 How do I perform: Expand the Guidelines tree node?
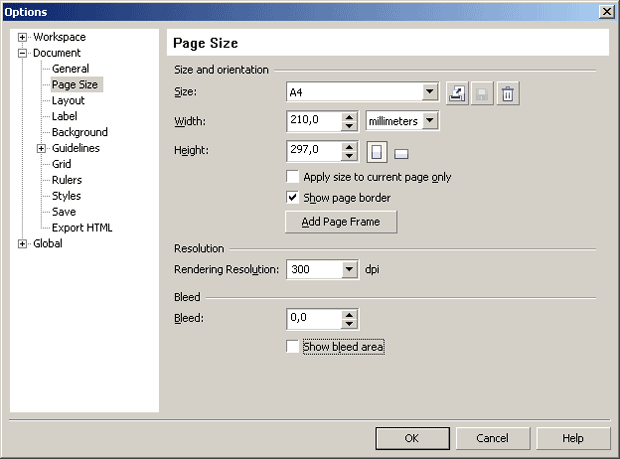[x=41, y=149]
